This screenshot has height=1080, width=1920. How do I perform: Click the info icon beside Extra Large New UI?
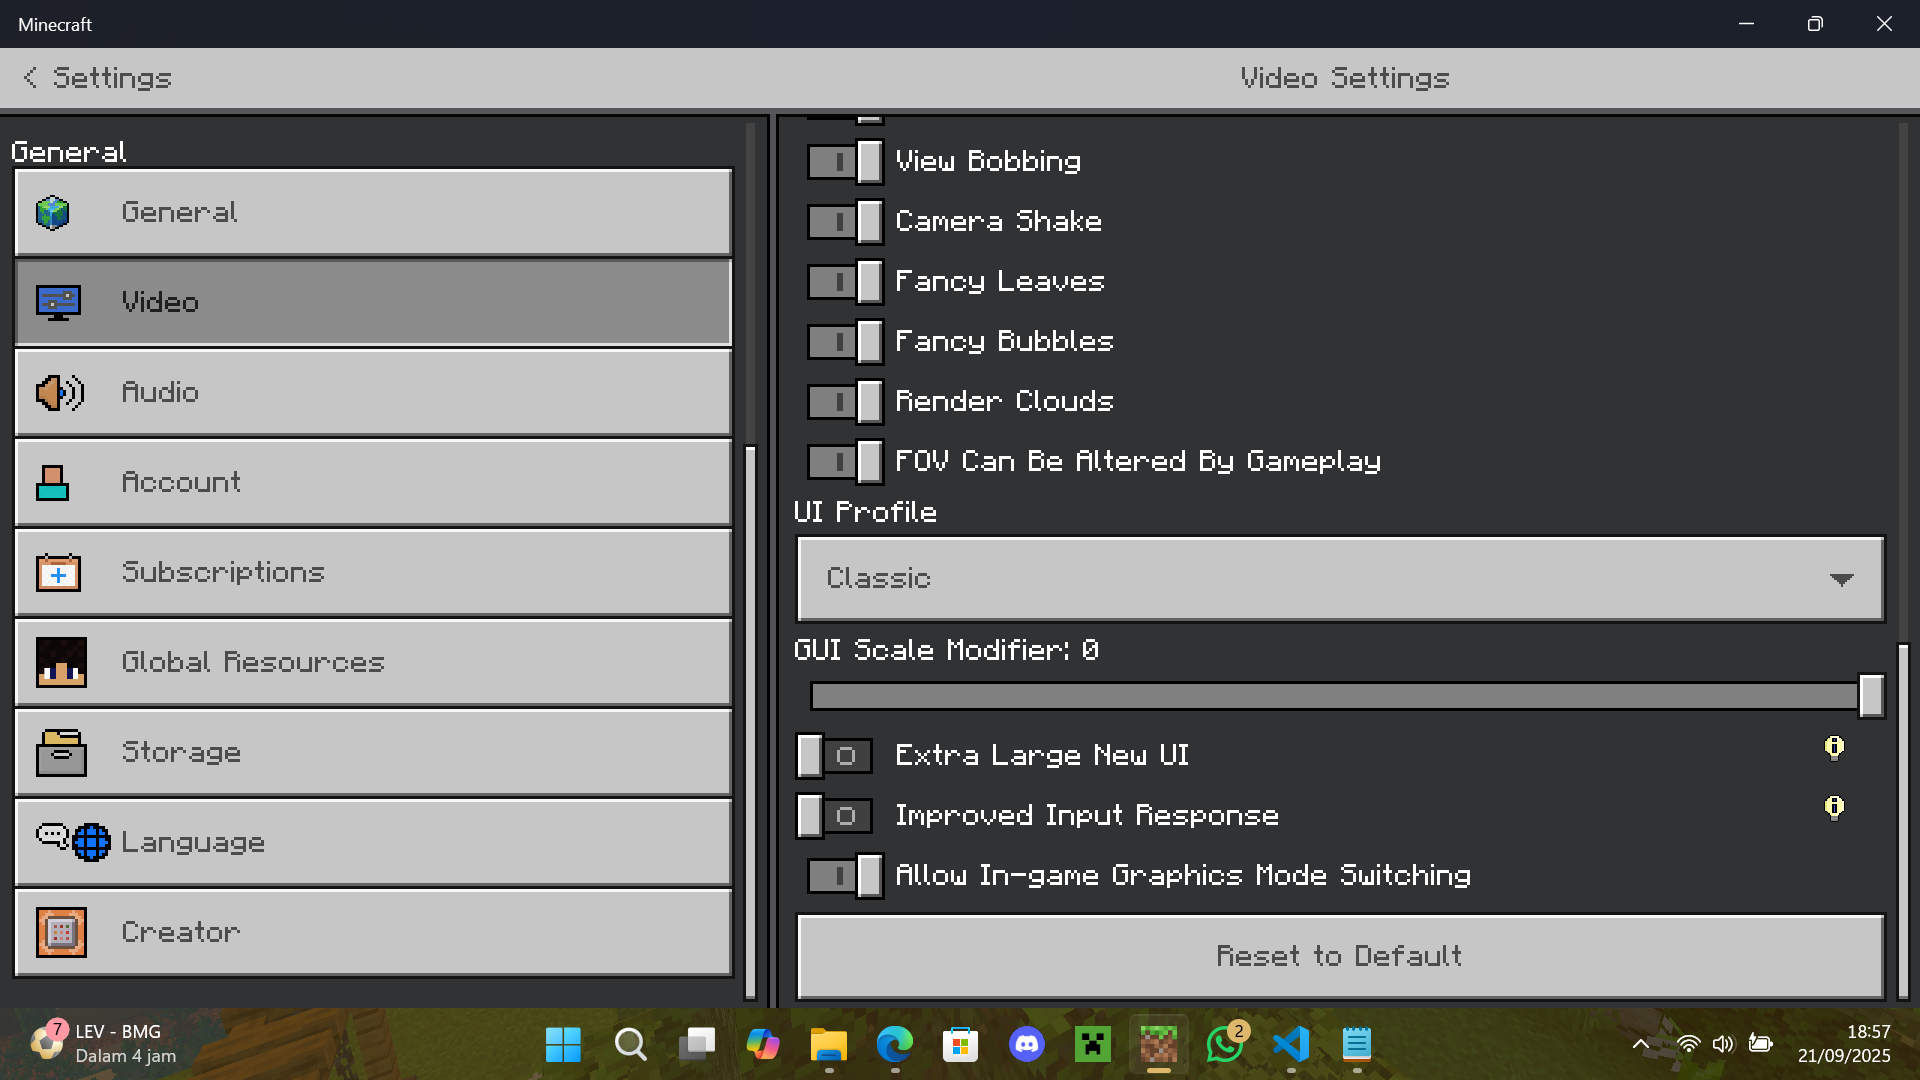1834,748
